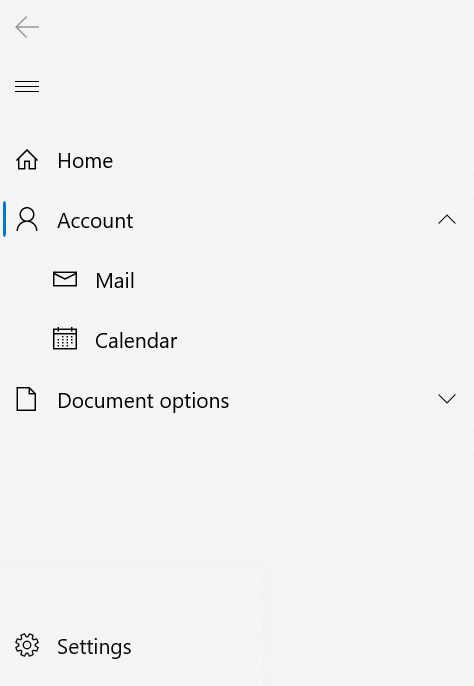Screen dimensions: 474x686
Task: Click the Settings gear icon
Action: 27,645
